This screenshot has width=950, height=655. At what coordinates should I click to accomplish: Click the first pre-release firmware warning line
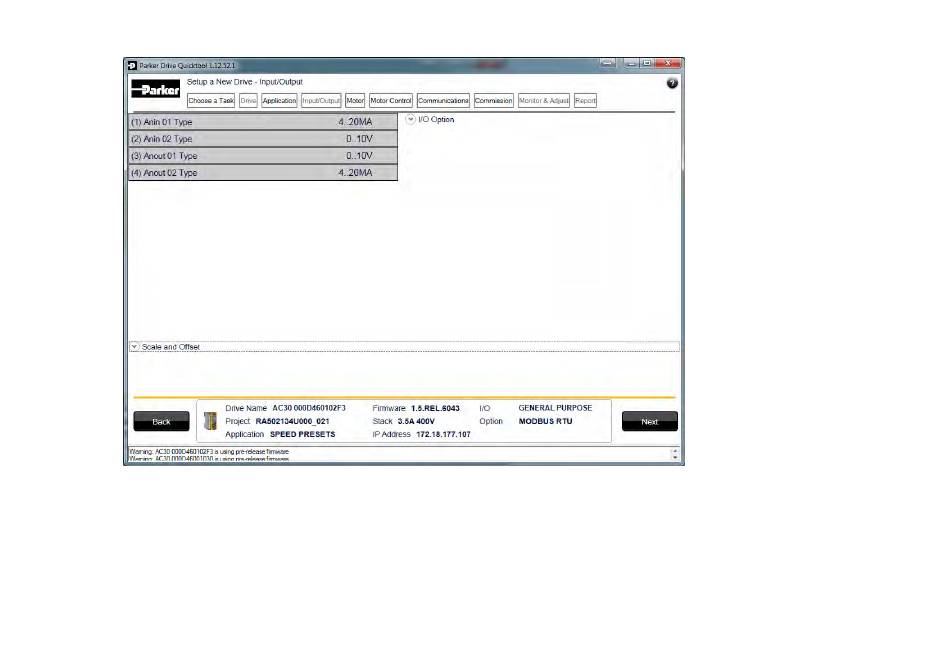click(x=209, y=451)
